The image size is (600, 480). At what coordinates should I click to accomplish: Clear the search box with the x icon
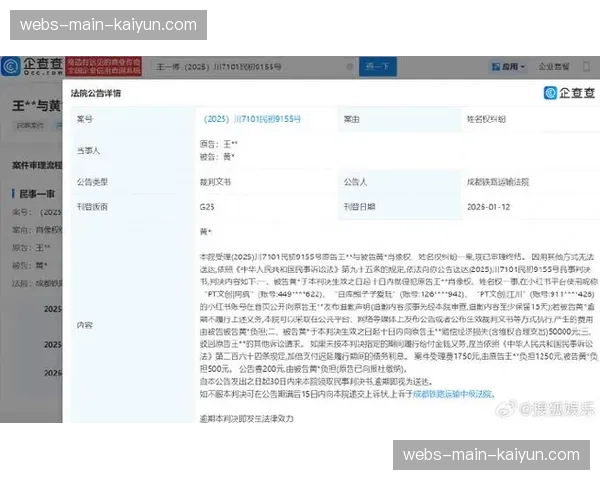coord(349,67)
